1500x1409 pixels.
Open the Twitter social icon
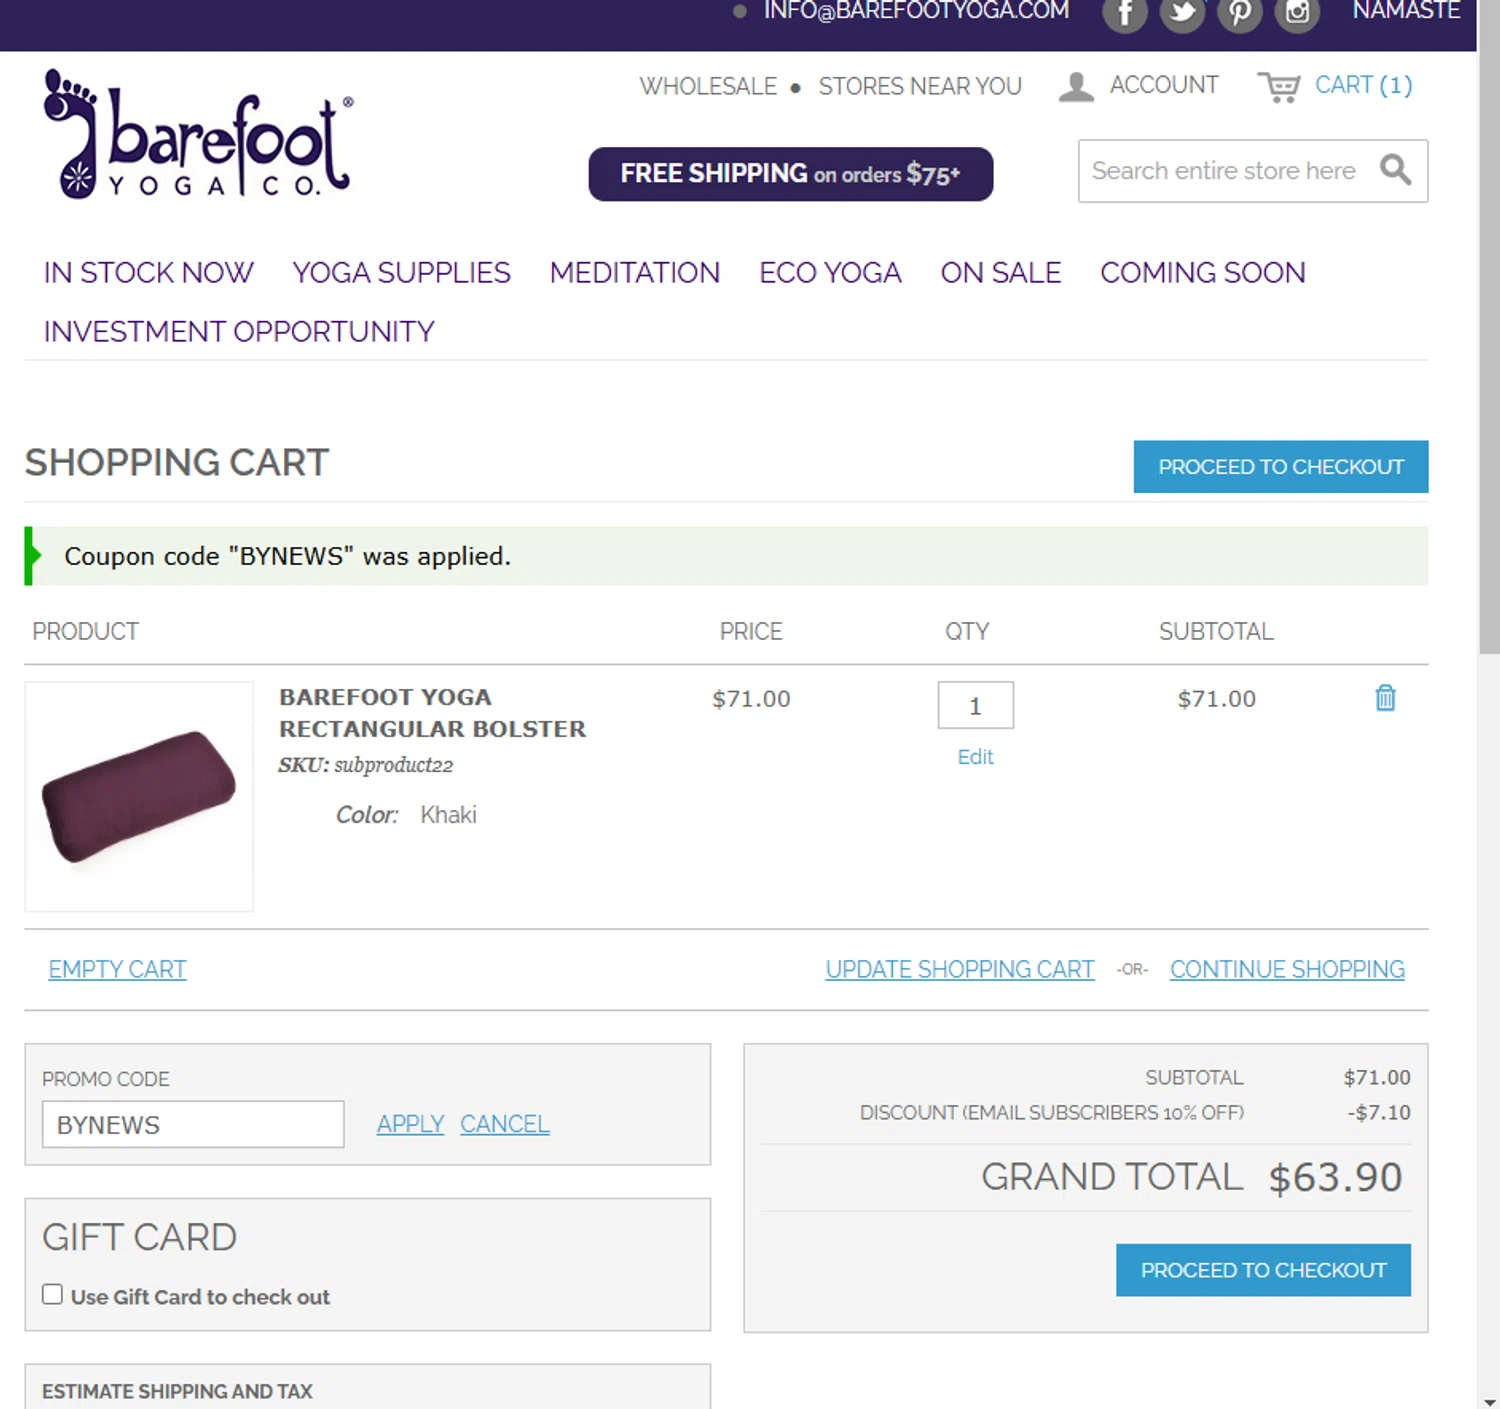pyautogui.click(x=1182, y=13)
